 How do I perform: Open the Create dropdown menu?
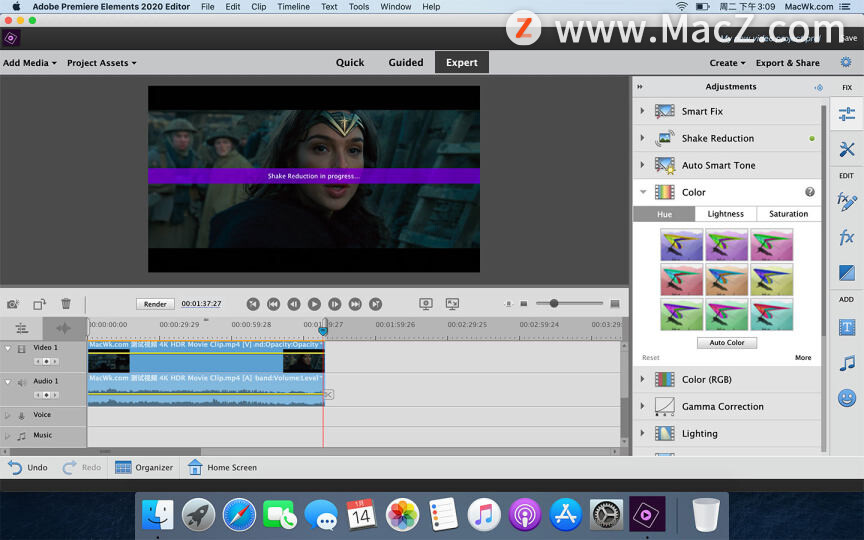[727, 63]
